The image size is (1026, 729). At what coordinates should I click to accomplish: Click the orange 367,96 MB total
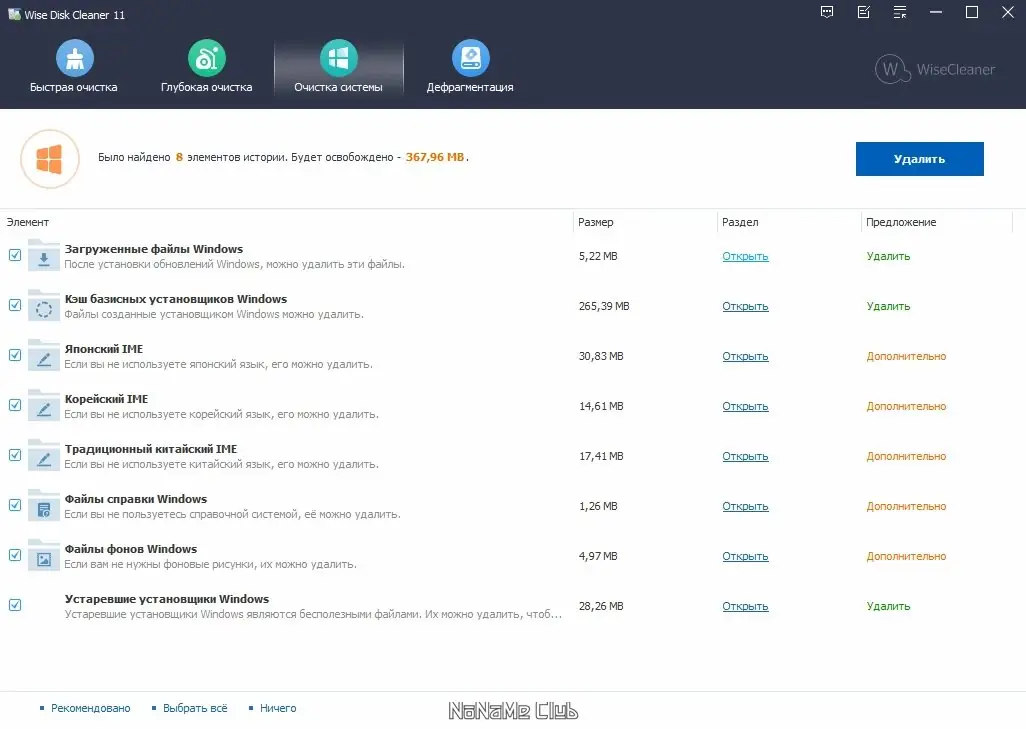pyautogui.click(x=435, y=157)
